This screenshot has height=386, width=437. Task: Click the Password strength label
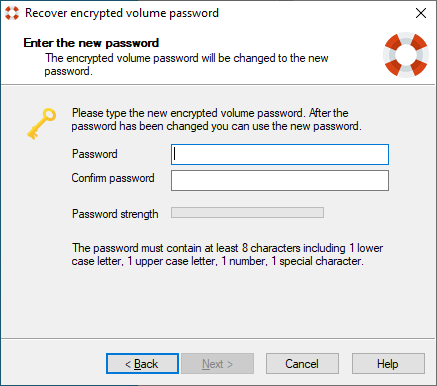[x=115, y=214]
